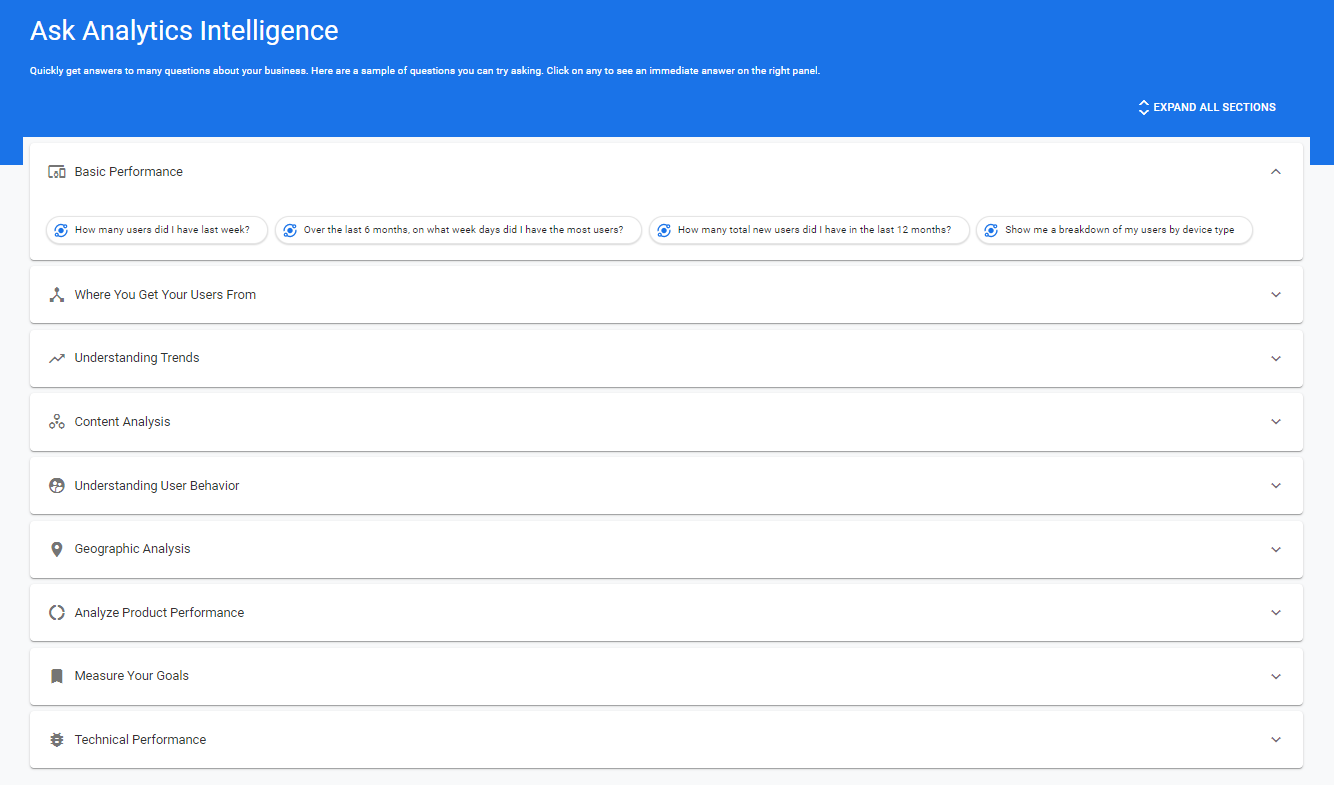Click the 'Understanding User Behavior' title
1334x785 pixels.
coord(157,486)
